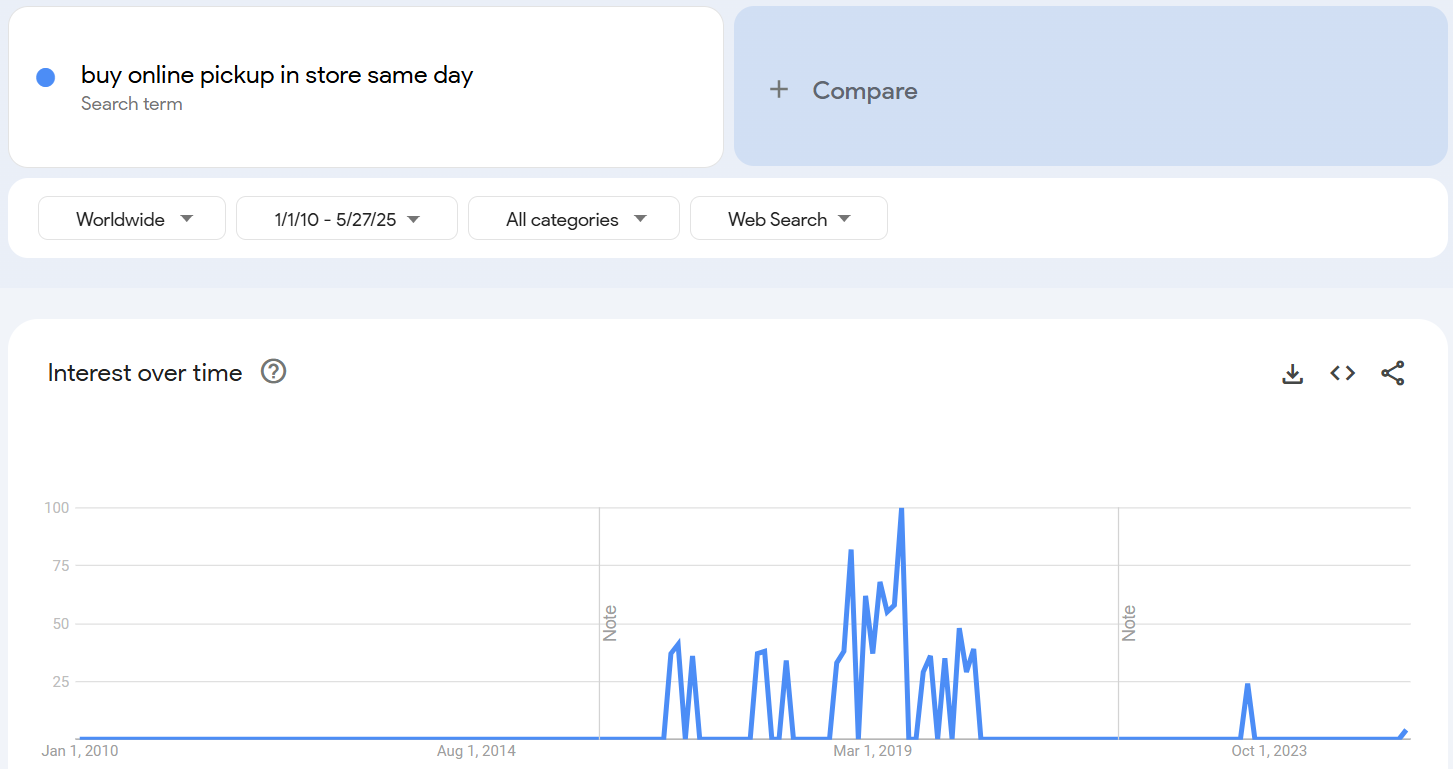
Task: Click the Search term label under query
Action: click(x=131, y=104)
